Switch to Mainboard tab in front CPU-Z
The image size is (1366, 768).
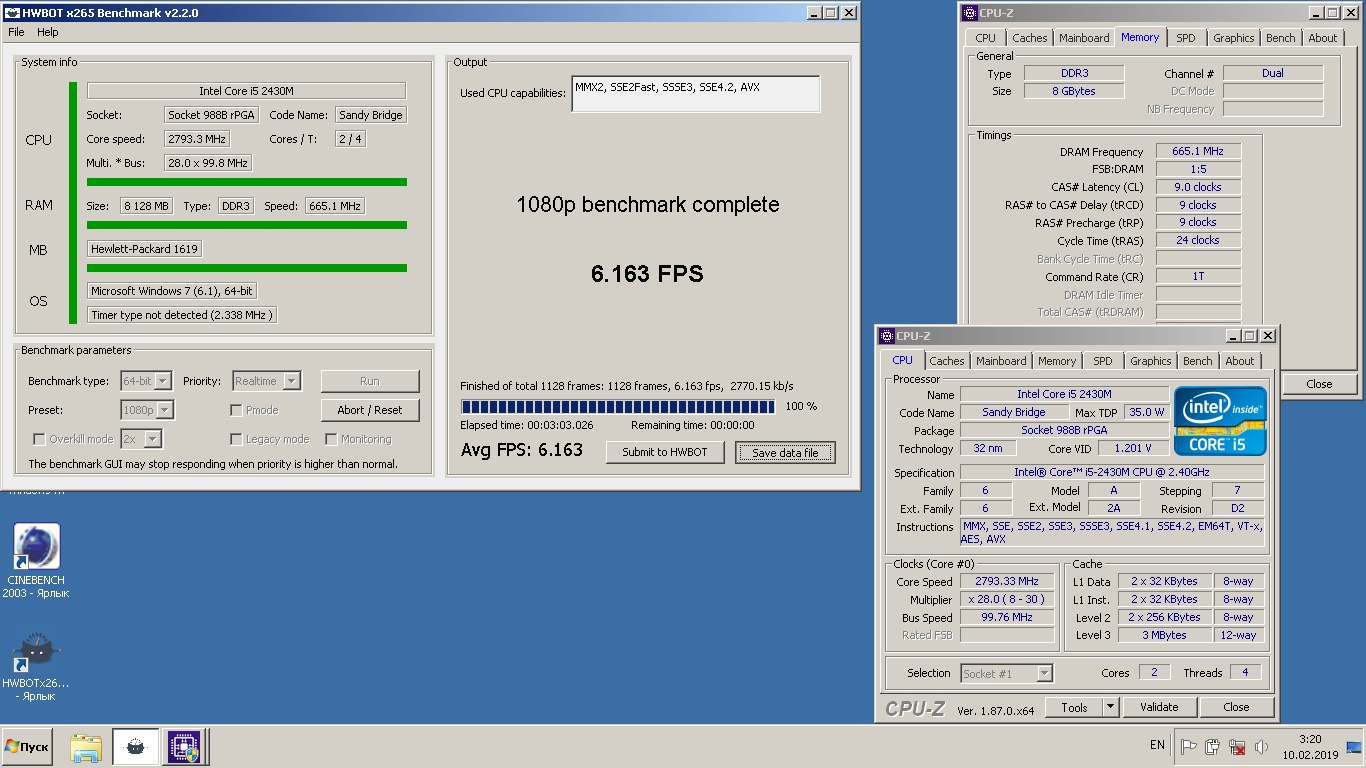pyautogui.click(x=1001, y=361)
